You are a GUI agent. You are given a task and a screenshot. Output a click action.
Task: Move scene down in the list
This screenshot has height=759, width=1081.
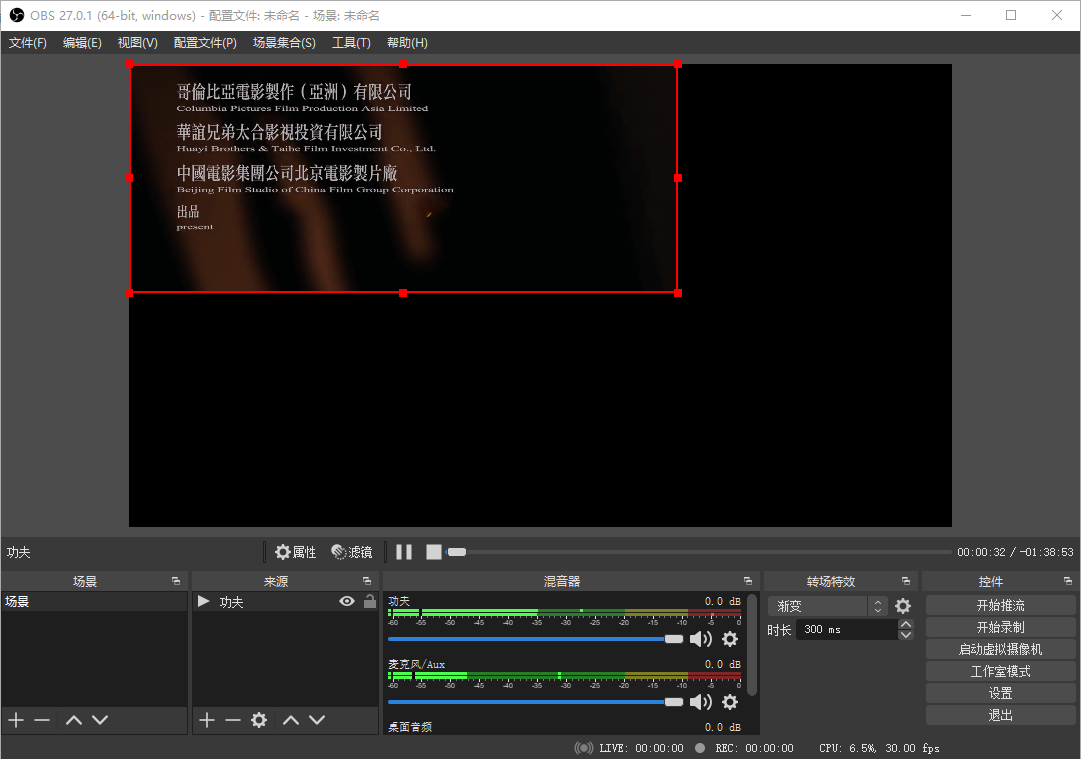[x=100, y=720]
